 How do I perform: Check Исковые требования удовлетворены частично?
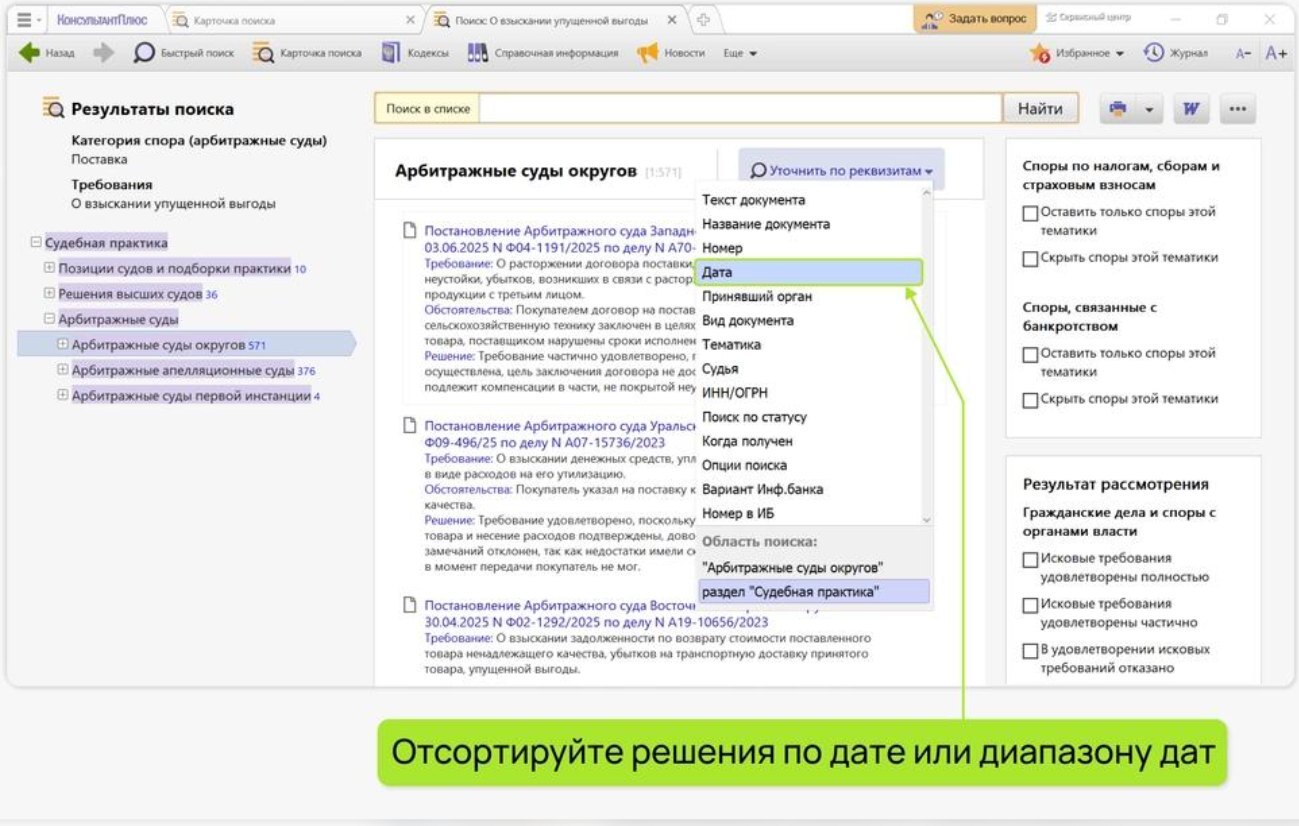click(x=1030, y=604)
